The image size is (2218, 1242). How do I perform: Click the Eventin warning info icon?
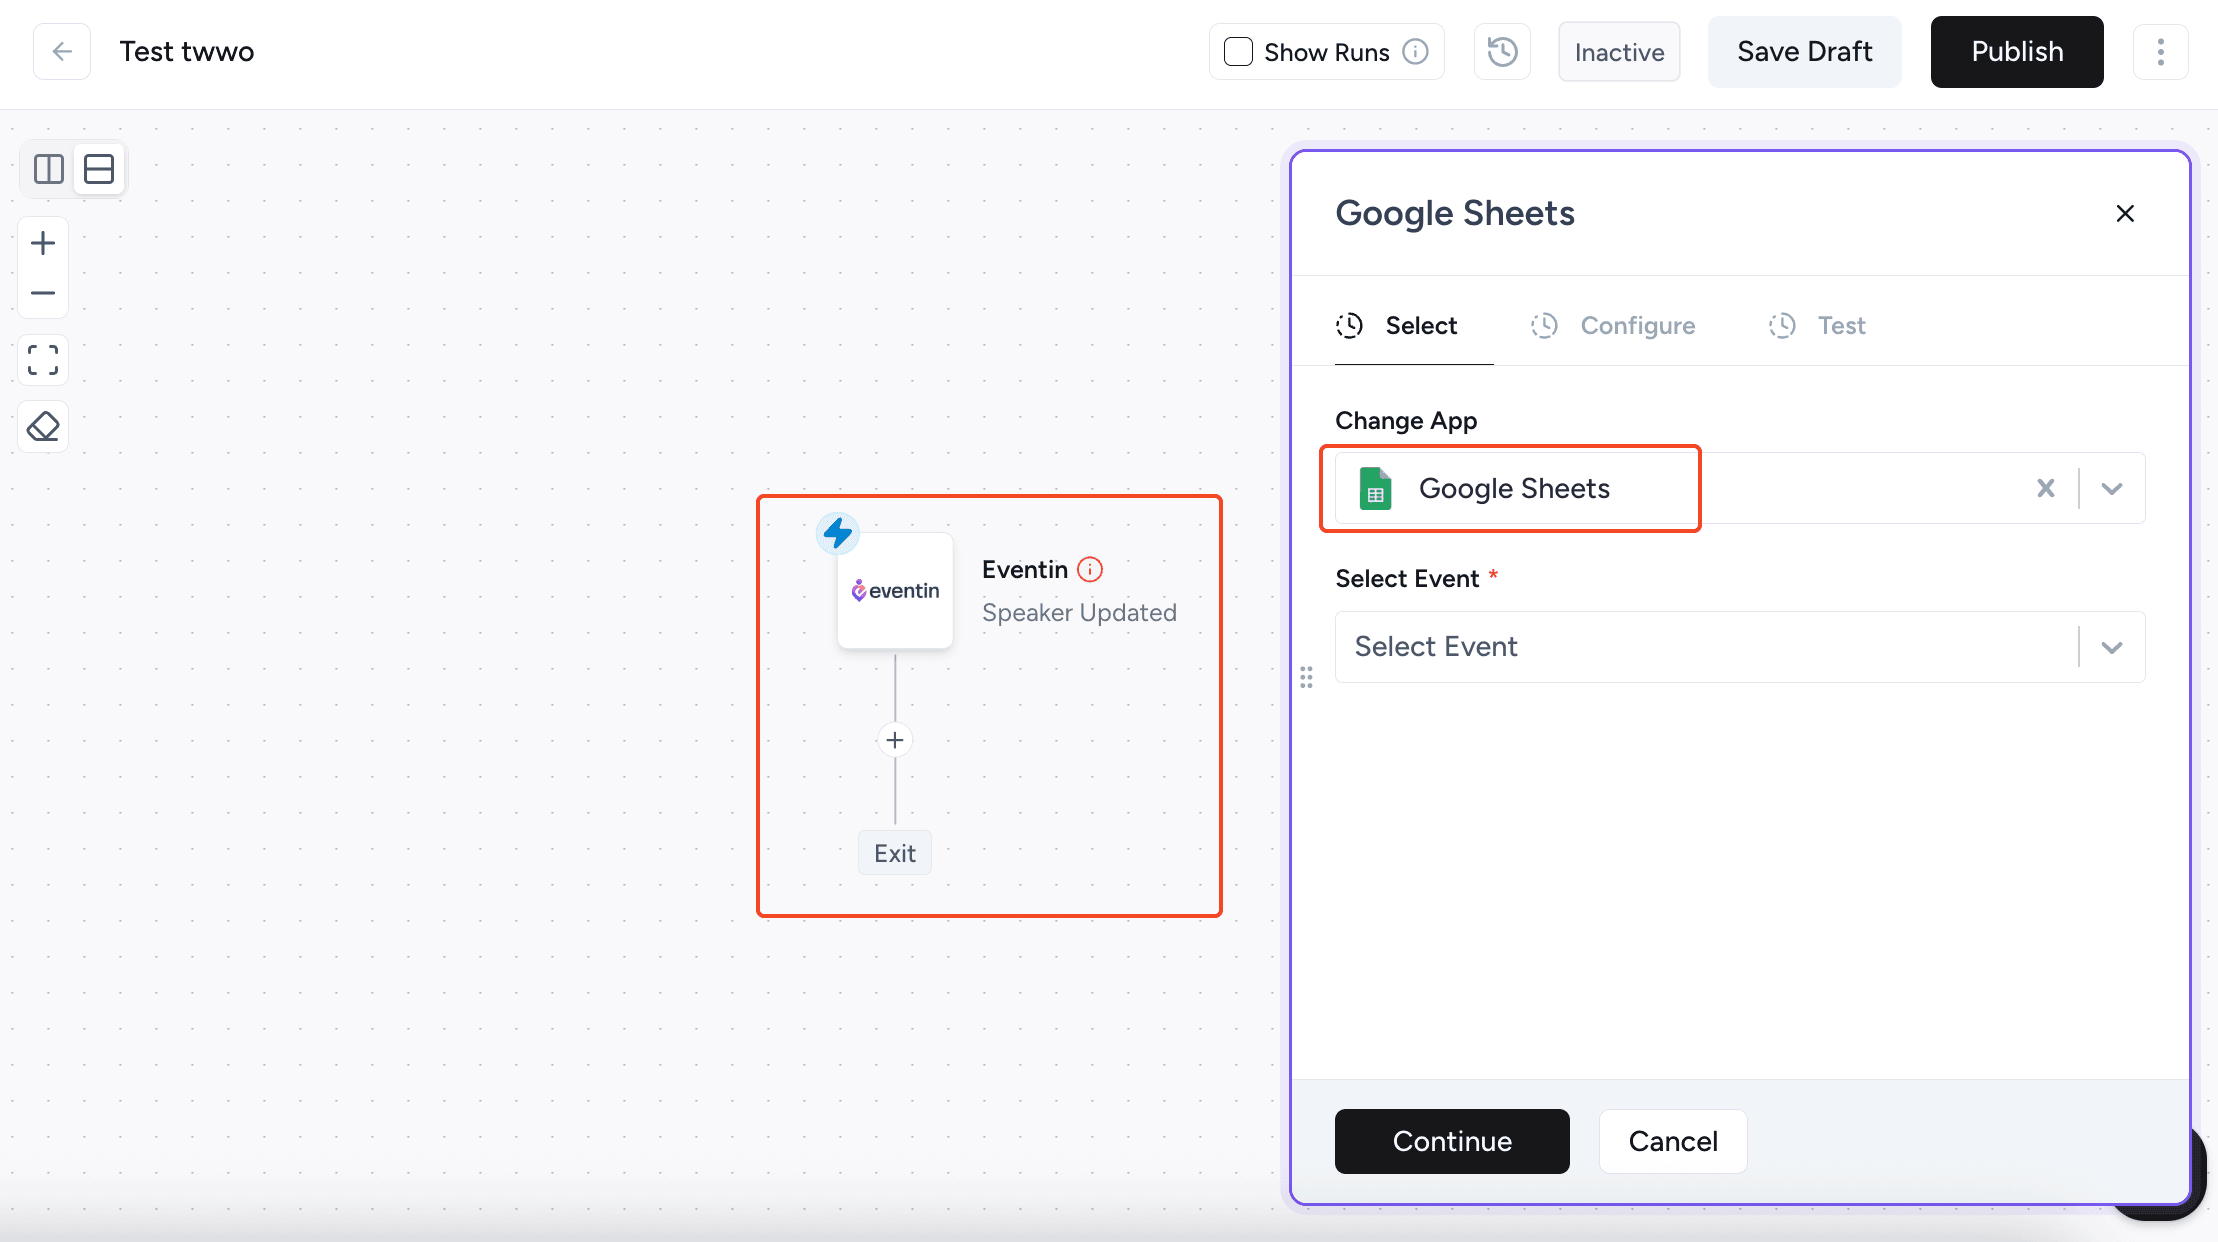[1090, 569]
